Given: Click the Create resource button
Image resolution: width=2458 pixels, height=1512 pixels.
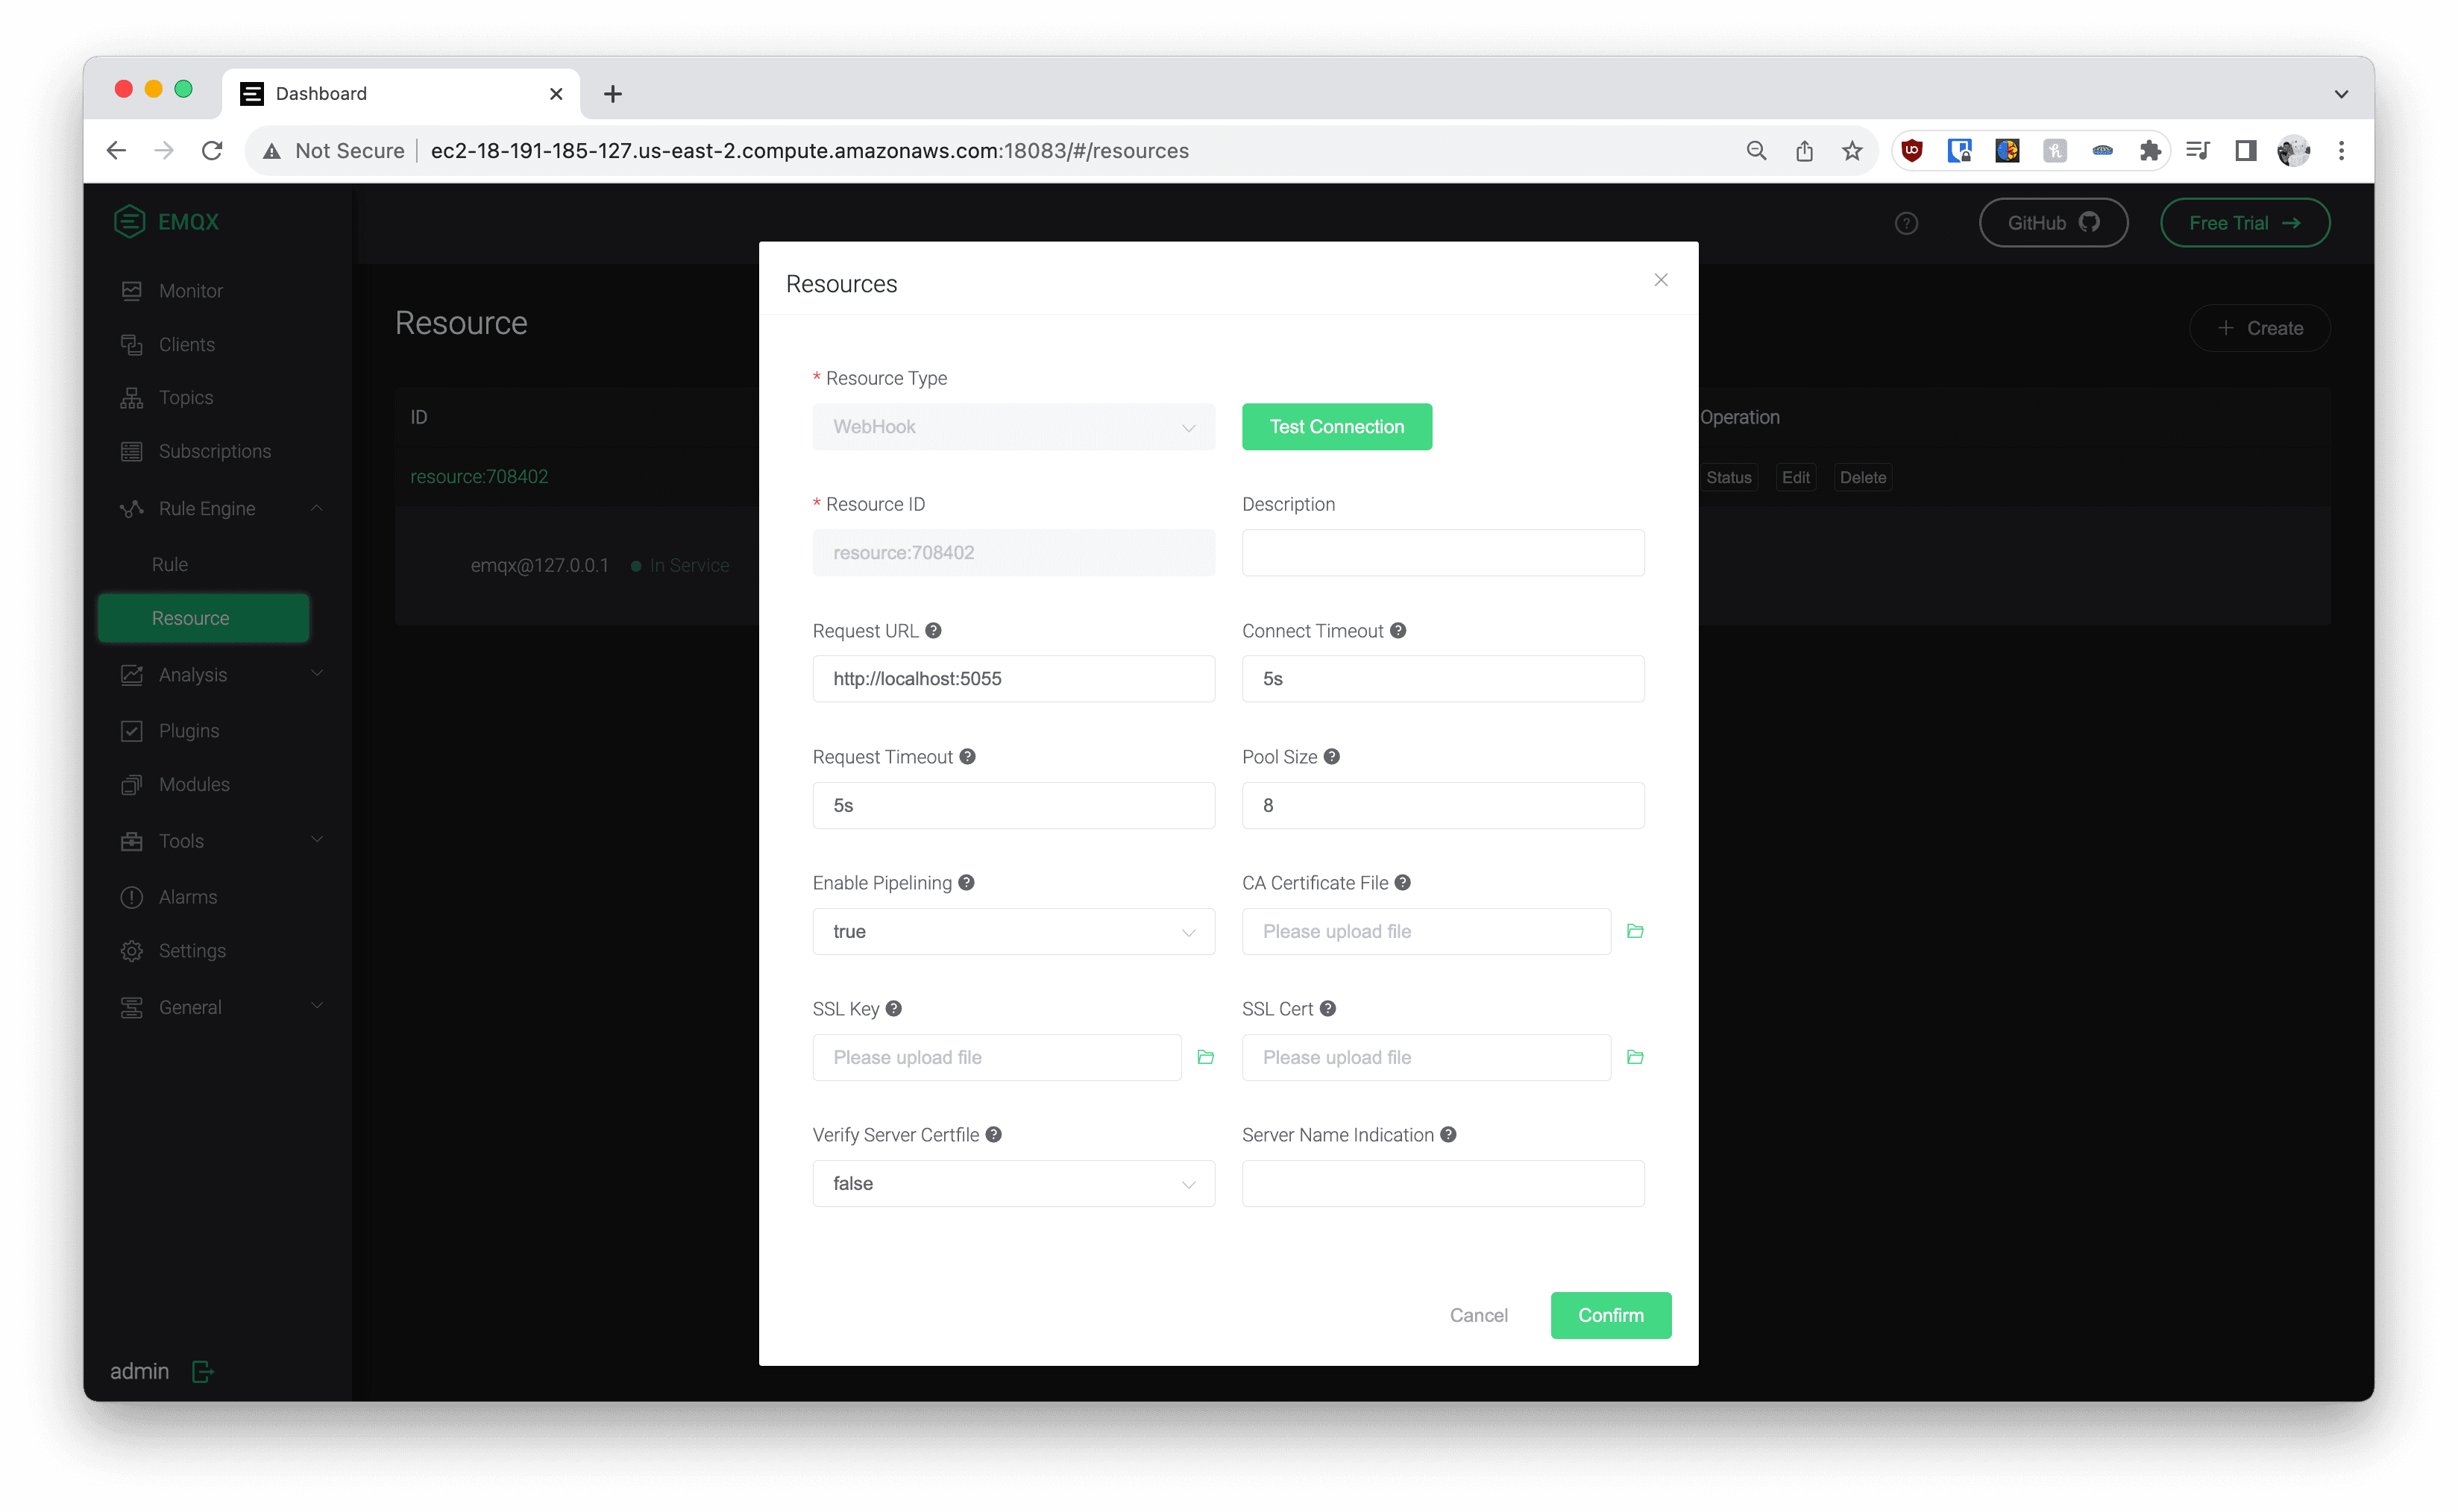Looking at the screenshot, I should 2259,328.
